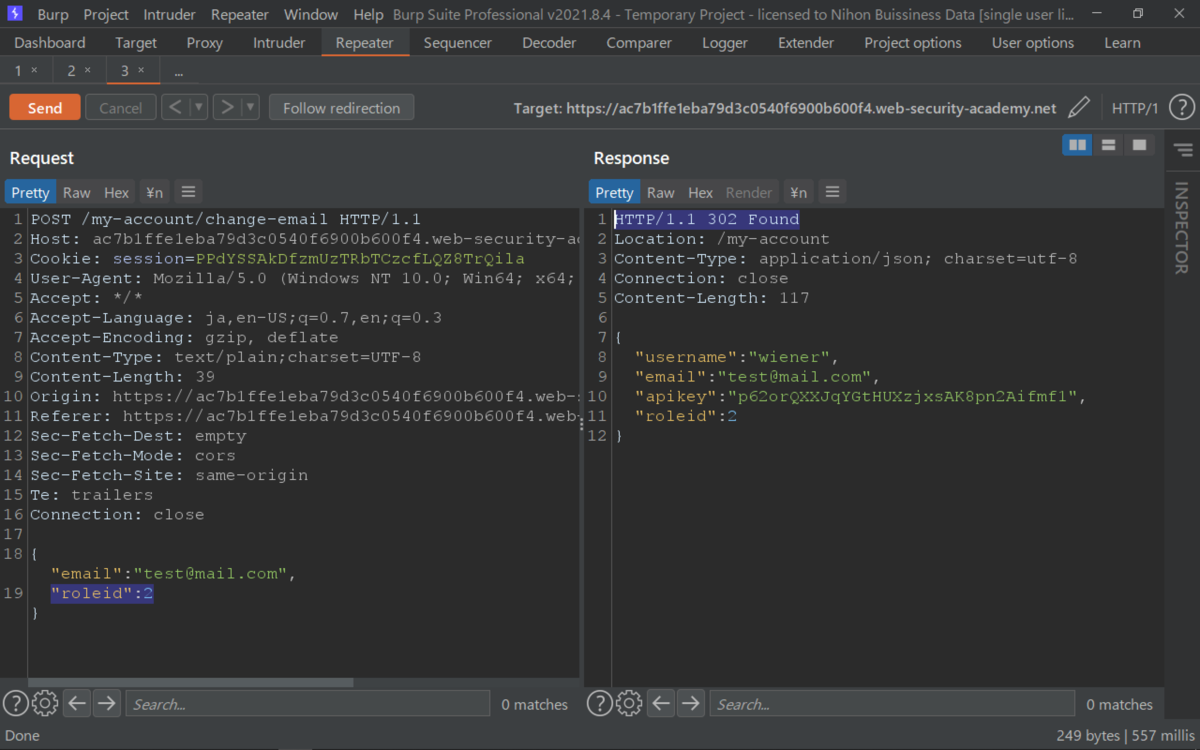Switch to the Learn tab
The height and width of the screenshot is (750, 1200).
coord(1122,43)
